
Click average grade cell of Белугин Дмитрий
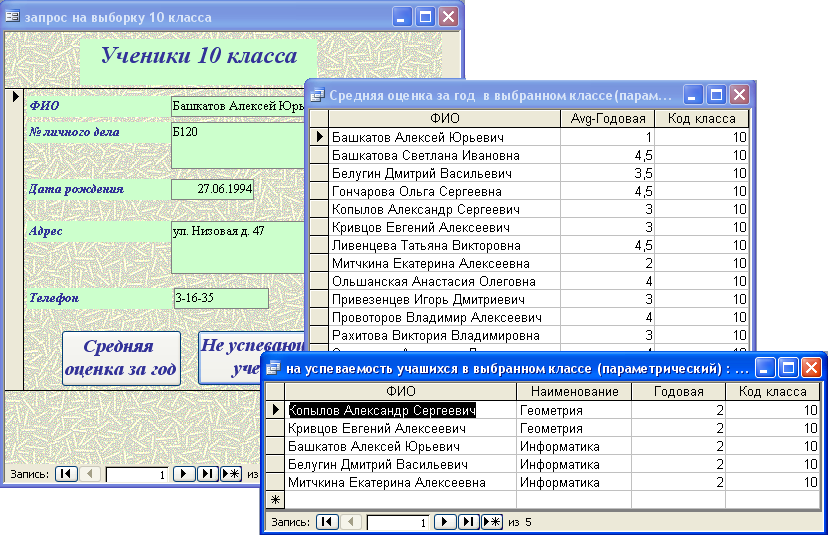coord(607,173)
